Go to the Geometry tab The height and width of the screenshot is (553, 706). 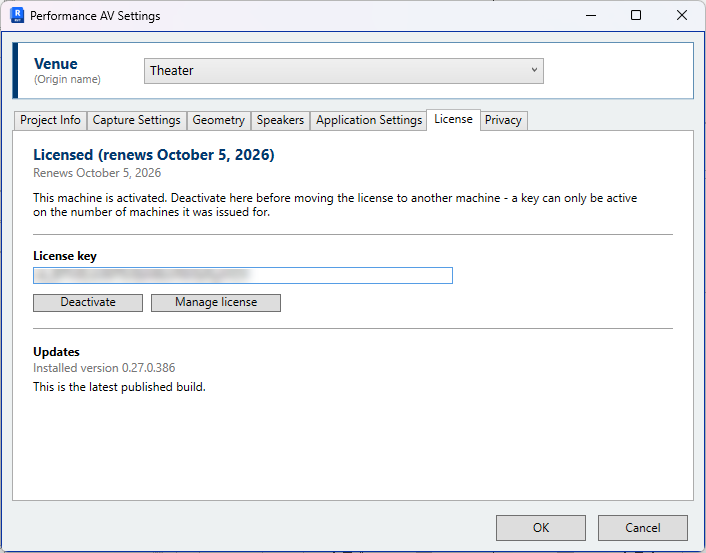click(218, 120)
